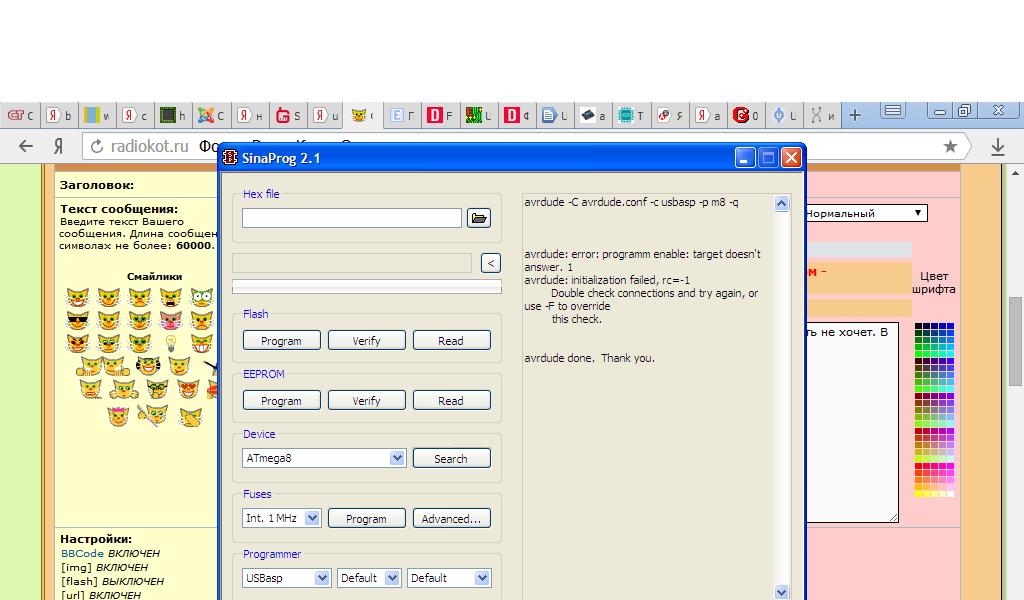Switch to the first browser tab on the left

click(20, 115)
